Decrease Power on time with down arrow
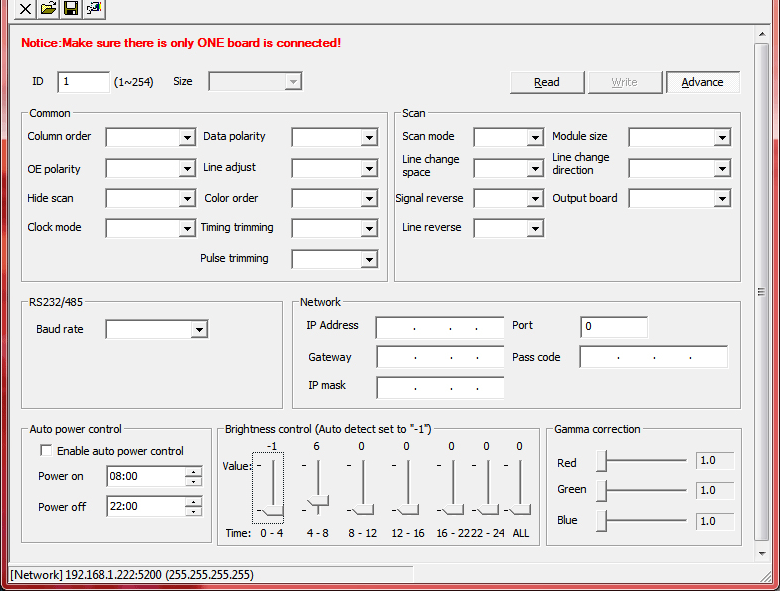Screen dimensions: 780x591 pos(194,482)
